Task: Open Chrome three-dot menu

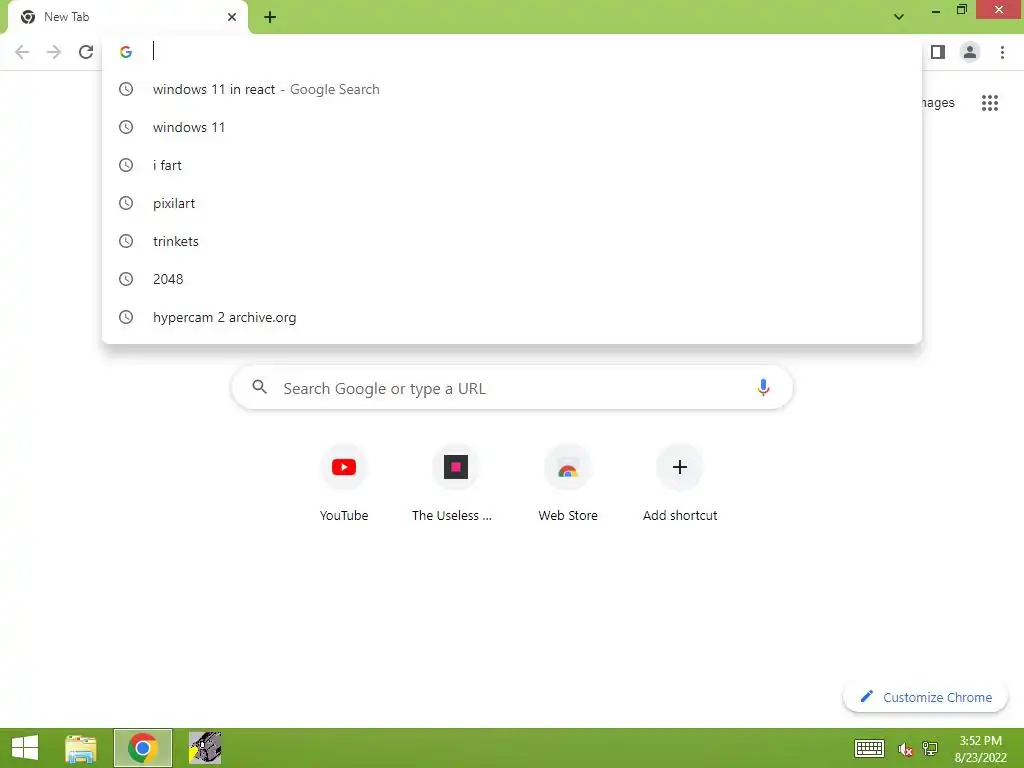Action: click(1002, 52)
